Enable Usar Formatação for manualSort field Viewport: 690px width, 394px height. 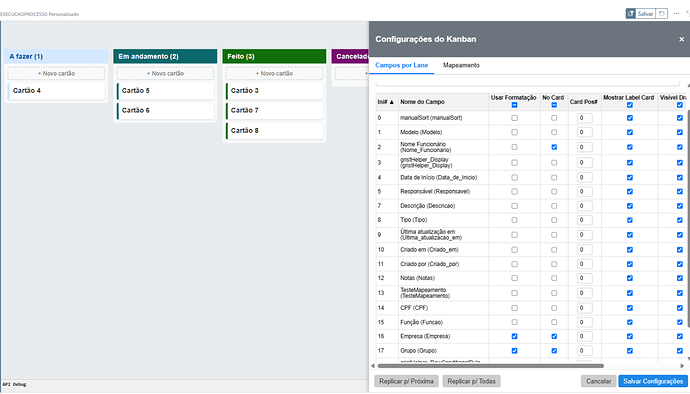514,118
